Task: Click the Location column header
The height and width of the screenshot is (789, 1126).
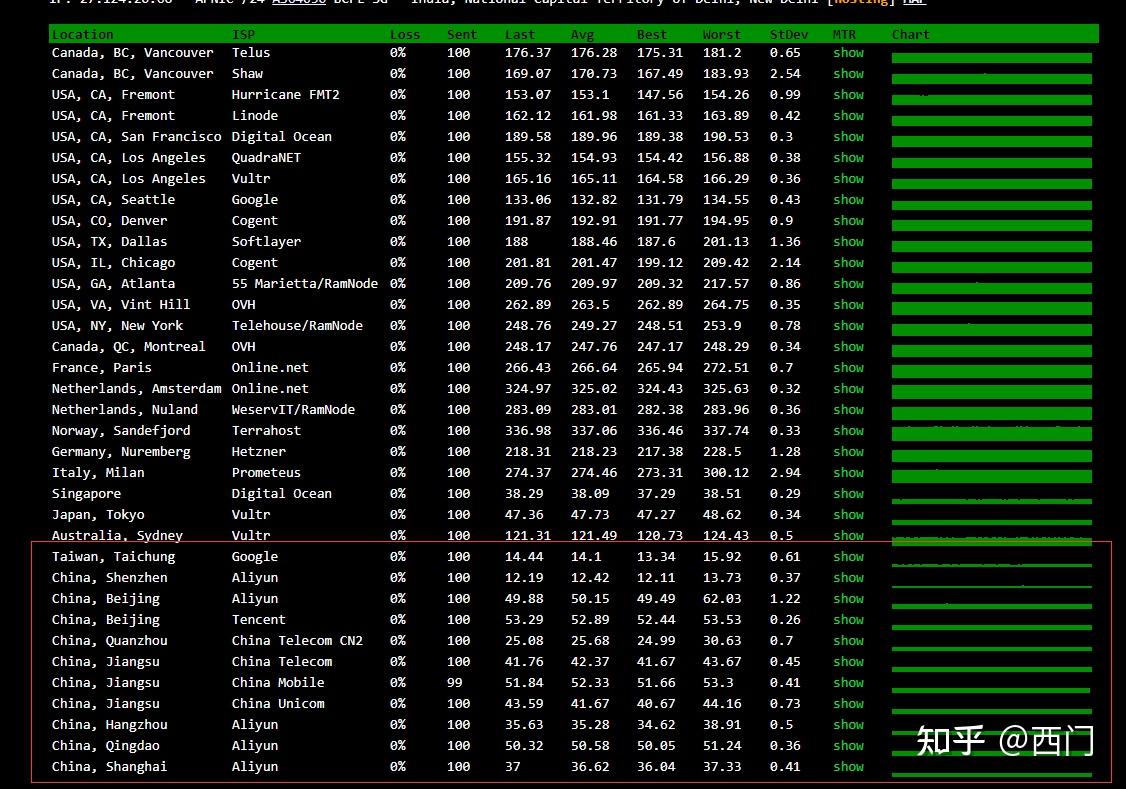Action: click(x=83, y=34)
